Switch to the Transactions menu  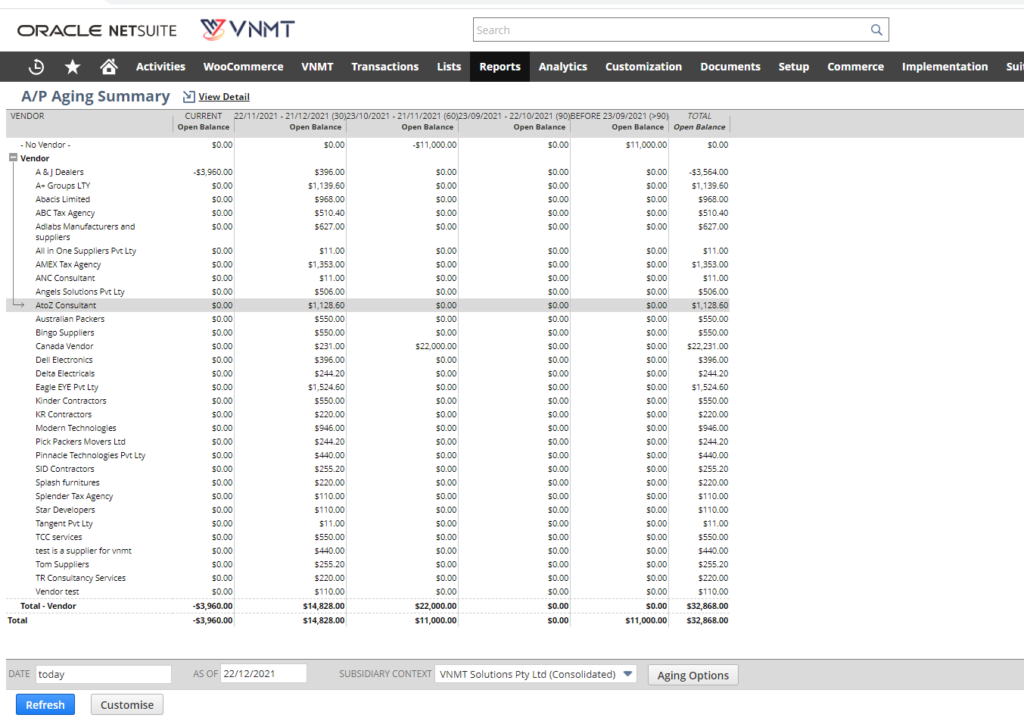[x=385, y=66]
